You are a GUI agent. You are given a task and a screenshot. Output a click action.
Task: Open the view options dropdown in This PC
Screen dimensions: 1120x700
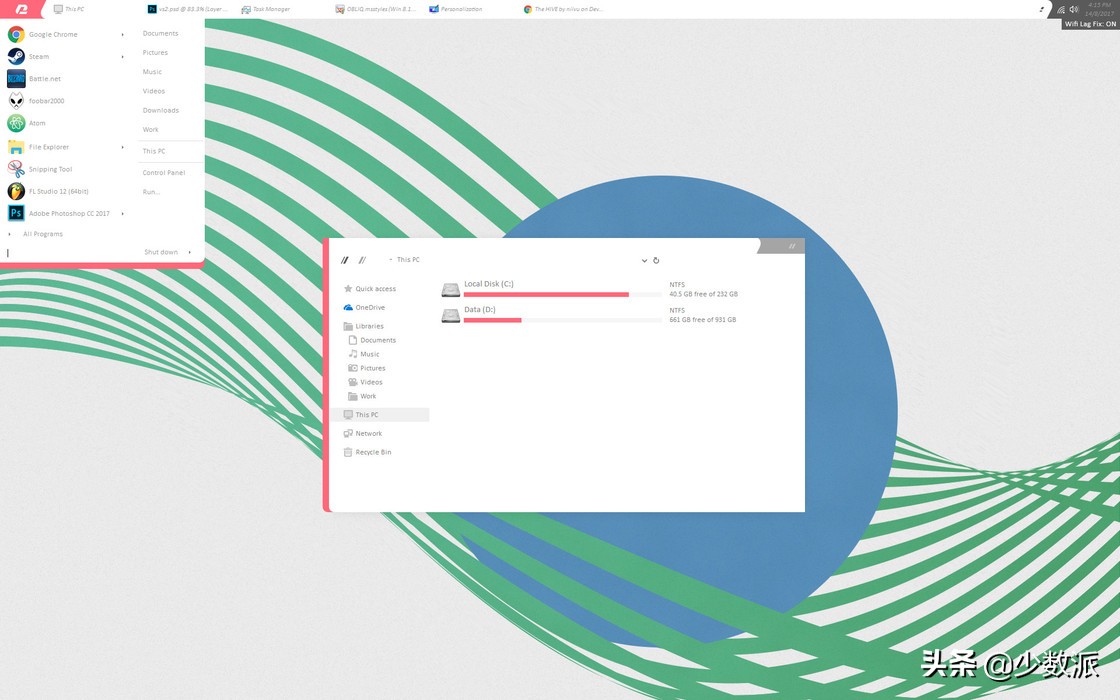click(644, 260)
